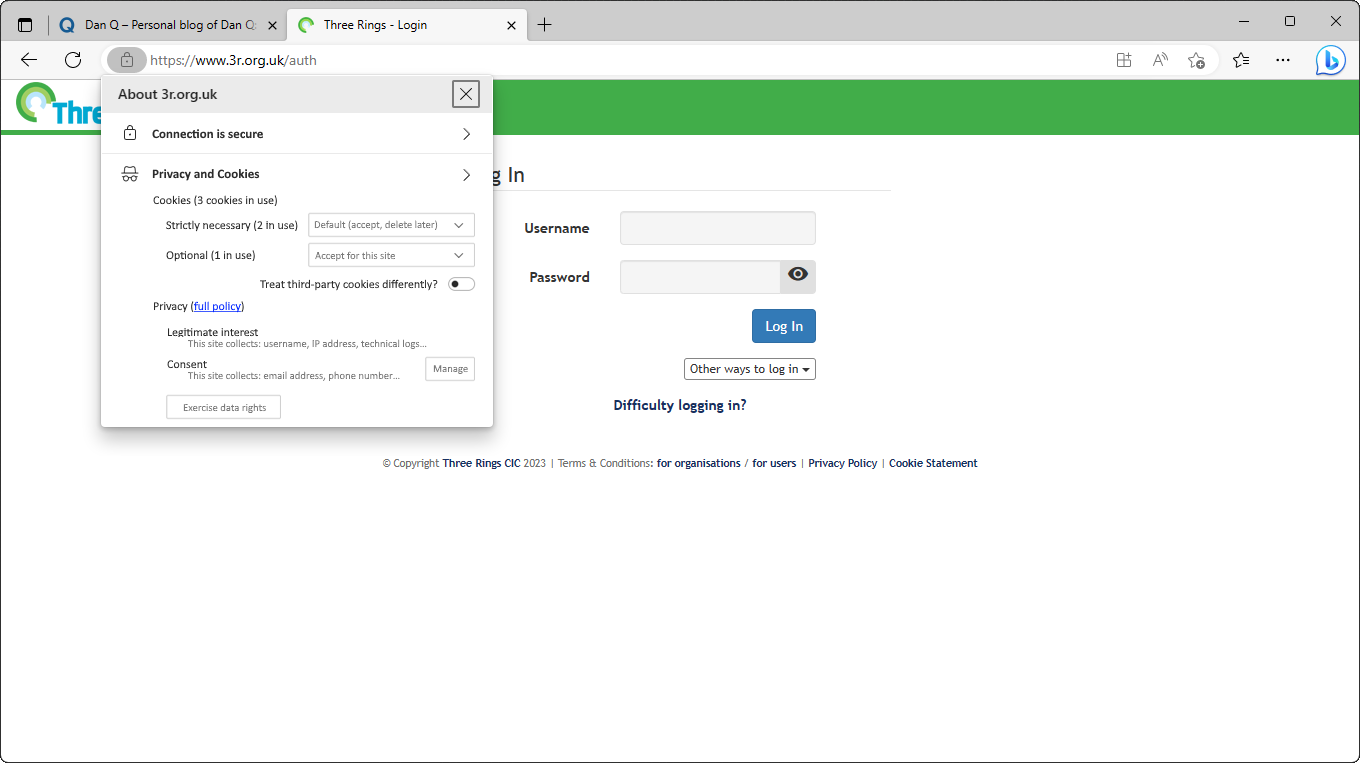Reload the page with refresh icon

coord(73,60)
